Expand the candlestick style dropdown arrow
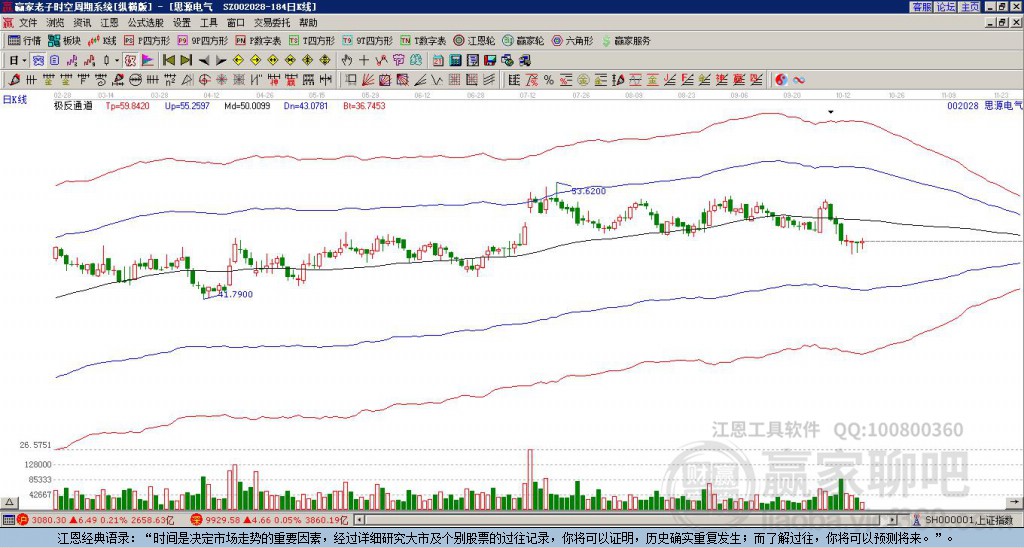 pos(117,61)
